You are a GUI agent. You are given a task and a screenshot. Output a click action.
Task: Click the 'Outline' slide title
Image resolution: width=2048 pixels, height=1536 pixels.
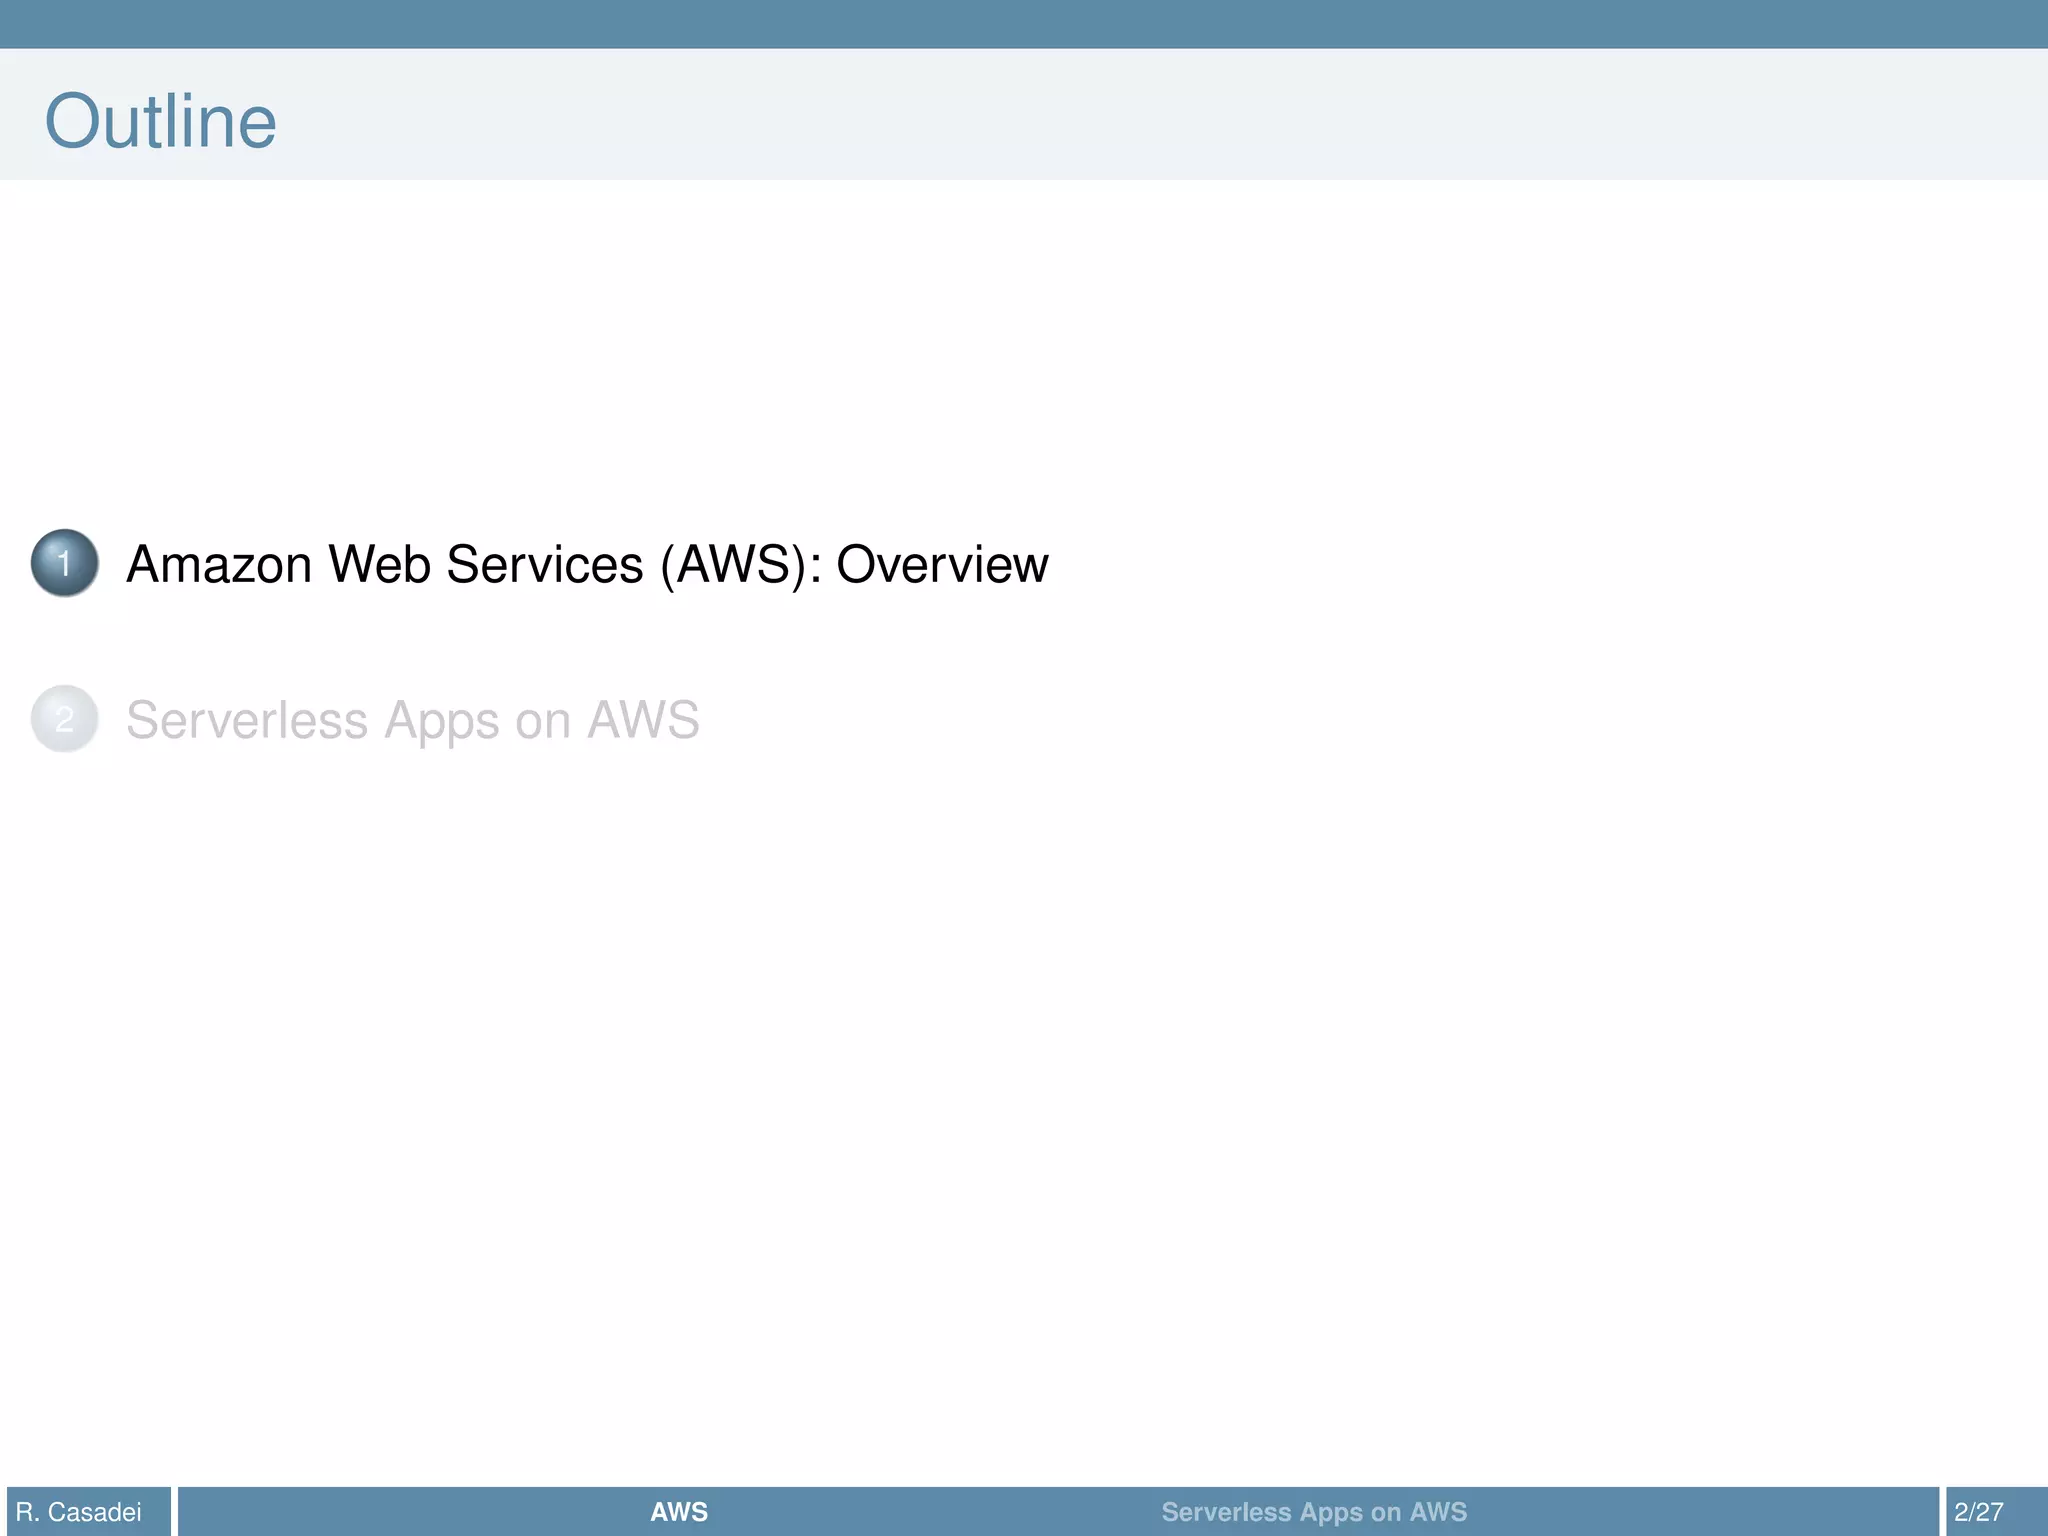coord(161,121)
